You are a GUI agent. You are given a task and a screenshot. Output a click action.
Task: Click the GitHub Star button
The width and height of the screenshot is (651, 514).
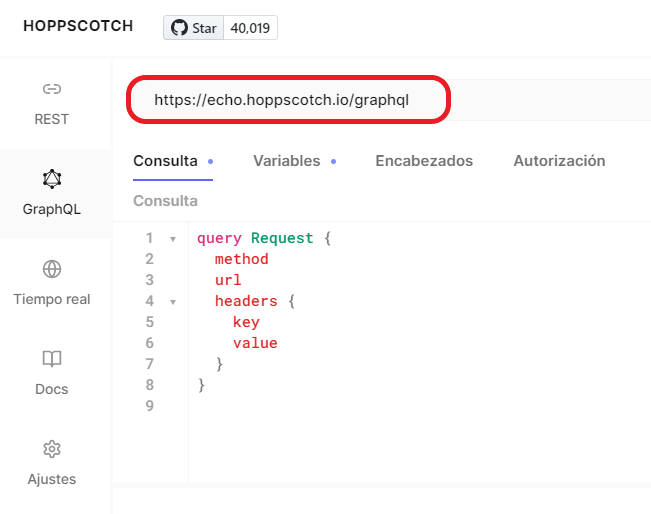click(x=194, y=28)
